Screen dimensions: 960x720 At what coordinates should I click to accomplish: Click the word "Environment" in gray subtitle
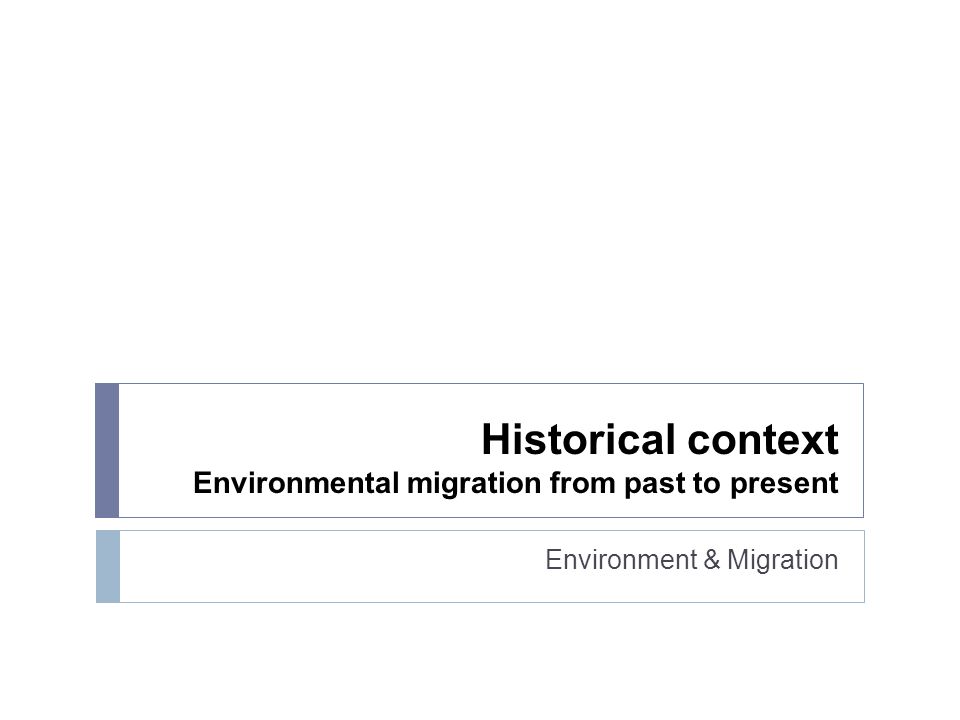click(621, 560)
